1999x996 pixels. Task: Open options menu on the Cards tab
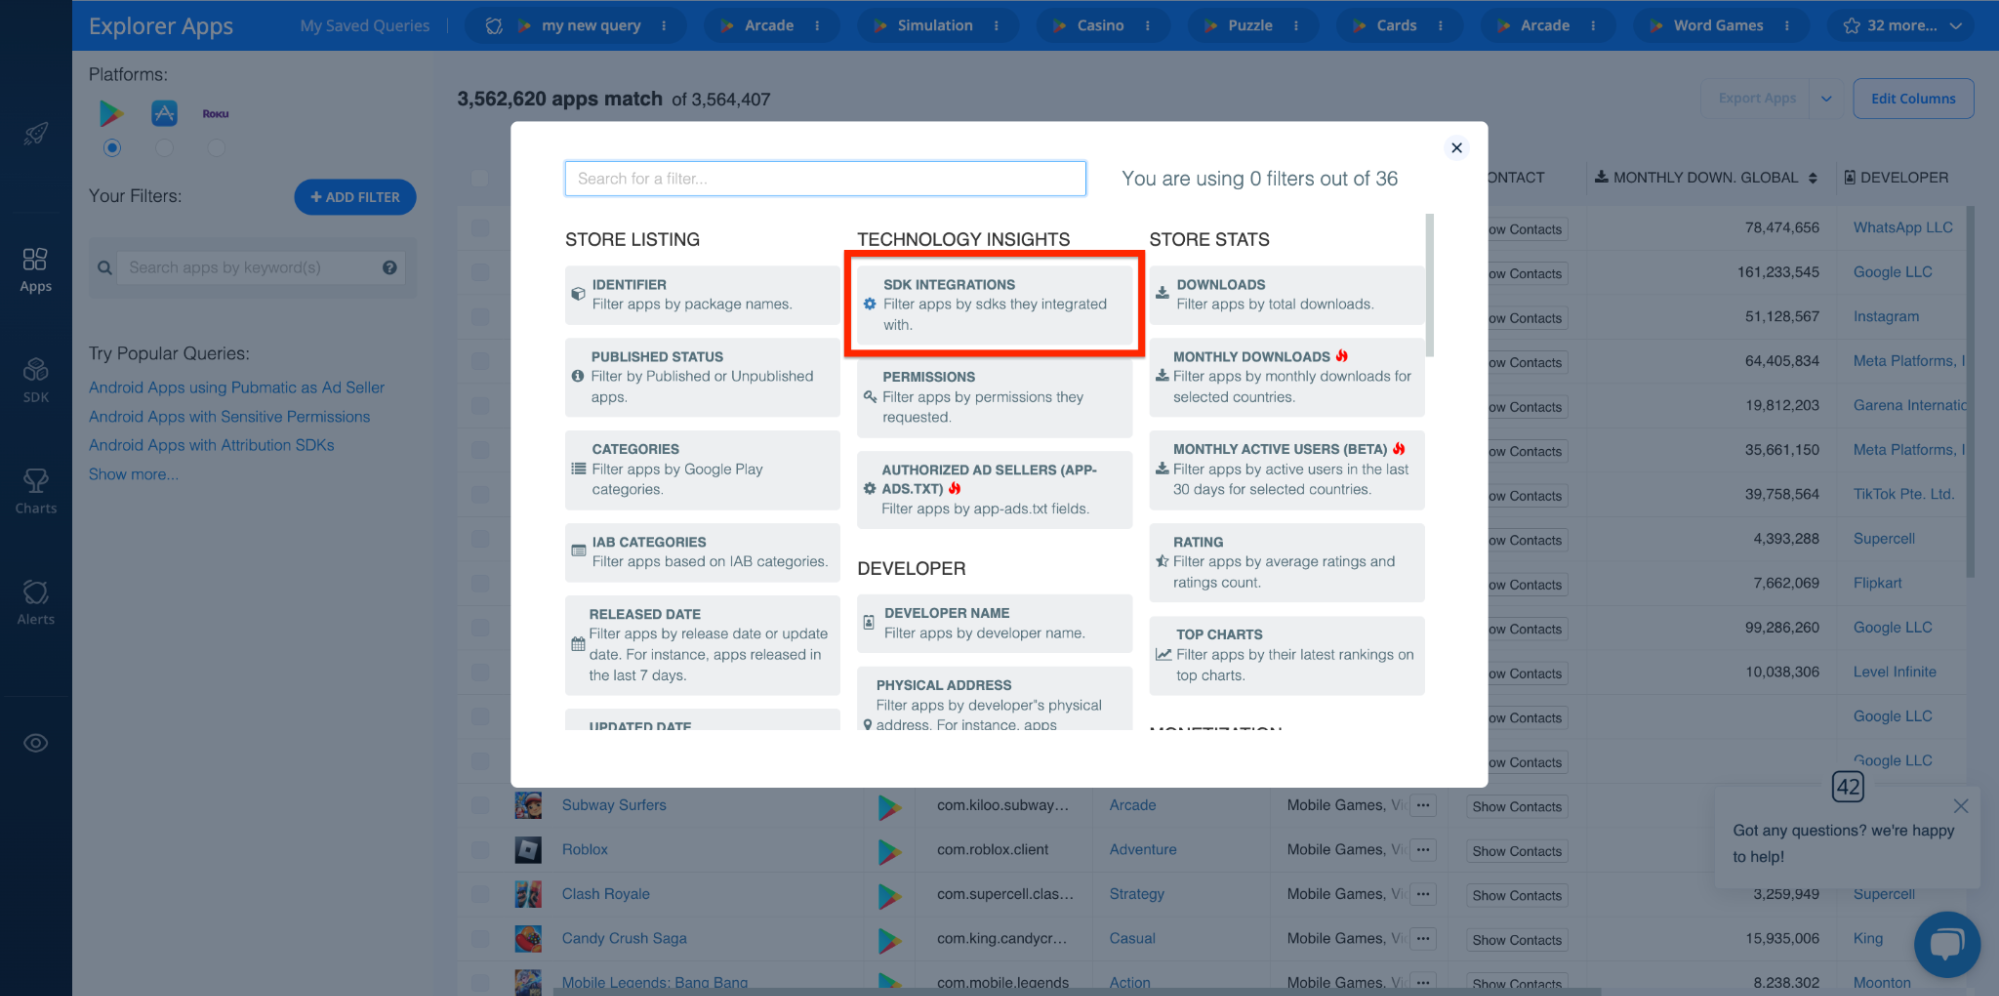[x=1440, y=26]
